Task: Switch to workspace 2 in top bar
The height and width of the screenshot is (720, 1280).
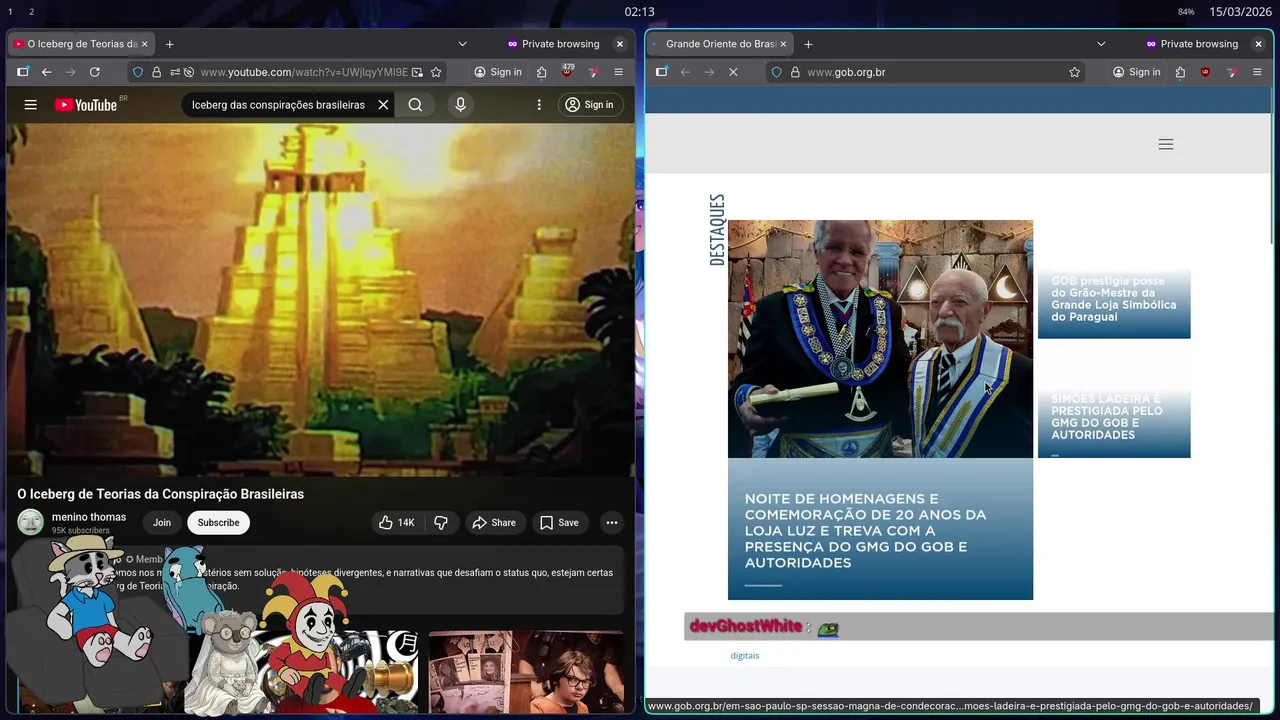Action: coord(31,12)
